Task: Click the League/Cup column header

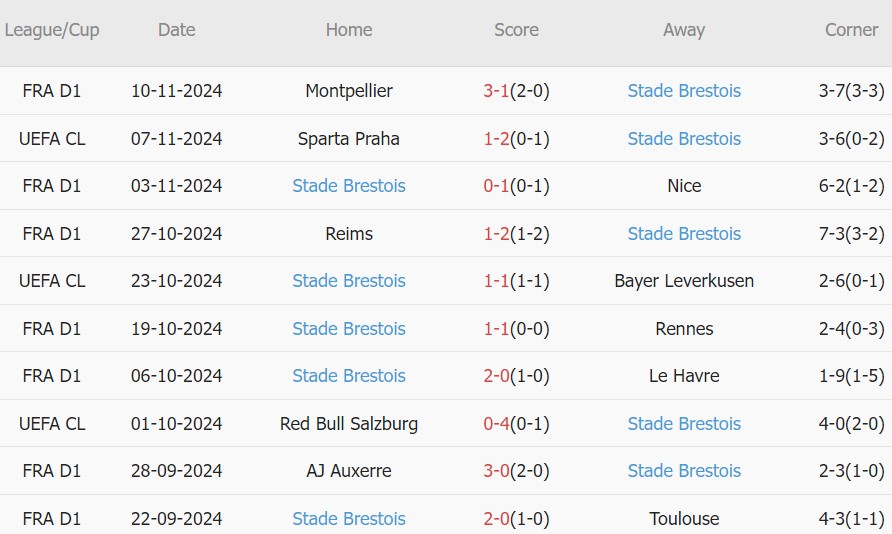Action: click(x=52, y=30)
